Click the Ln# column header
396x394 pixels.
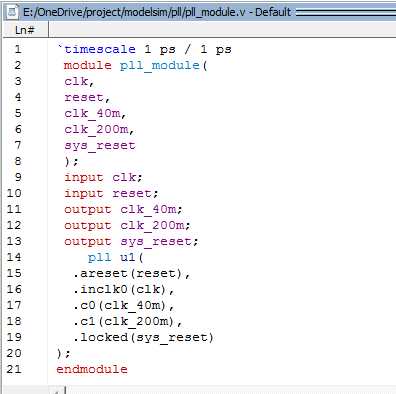click(25, 30)
